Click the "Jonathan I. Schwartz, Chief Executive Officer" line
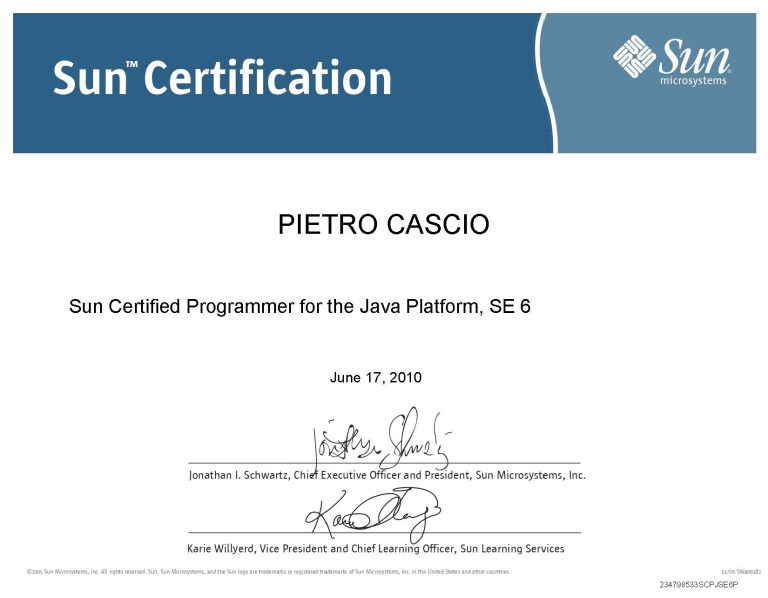Image resolution: width=768 pixels, height=598 pixels. [387, 475]
